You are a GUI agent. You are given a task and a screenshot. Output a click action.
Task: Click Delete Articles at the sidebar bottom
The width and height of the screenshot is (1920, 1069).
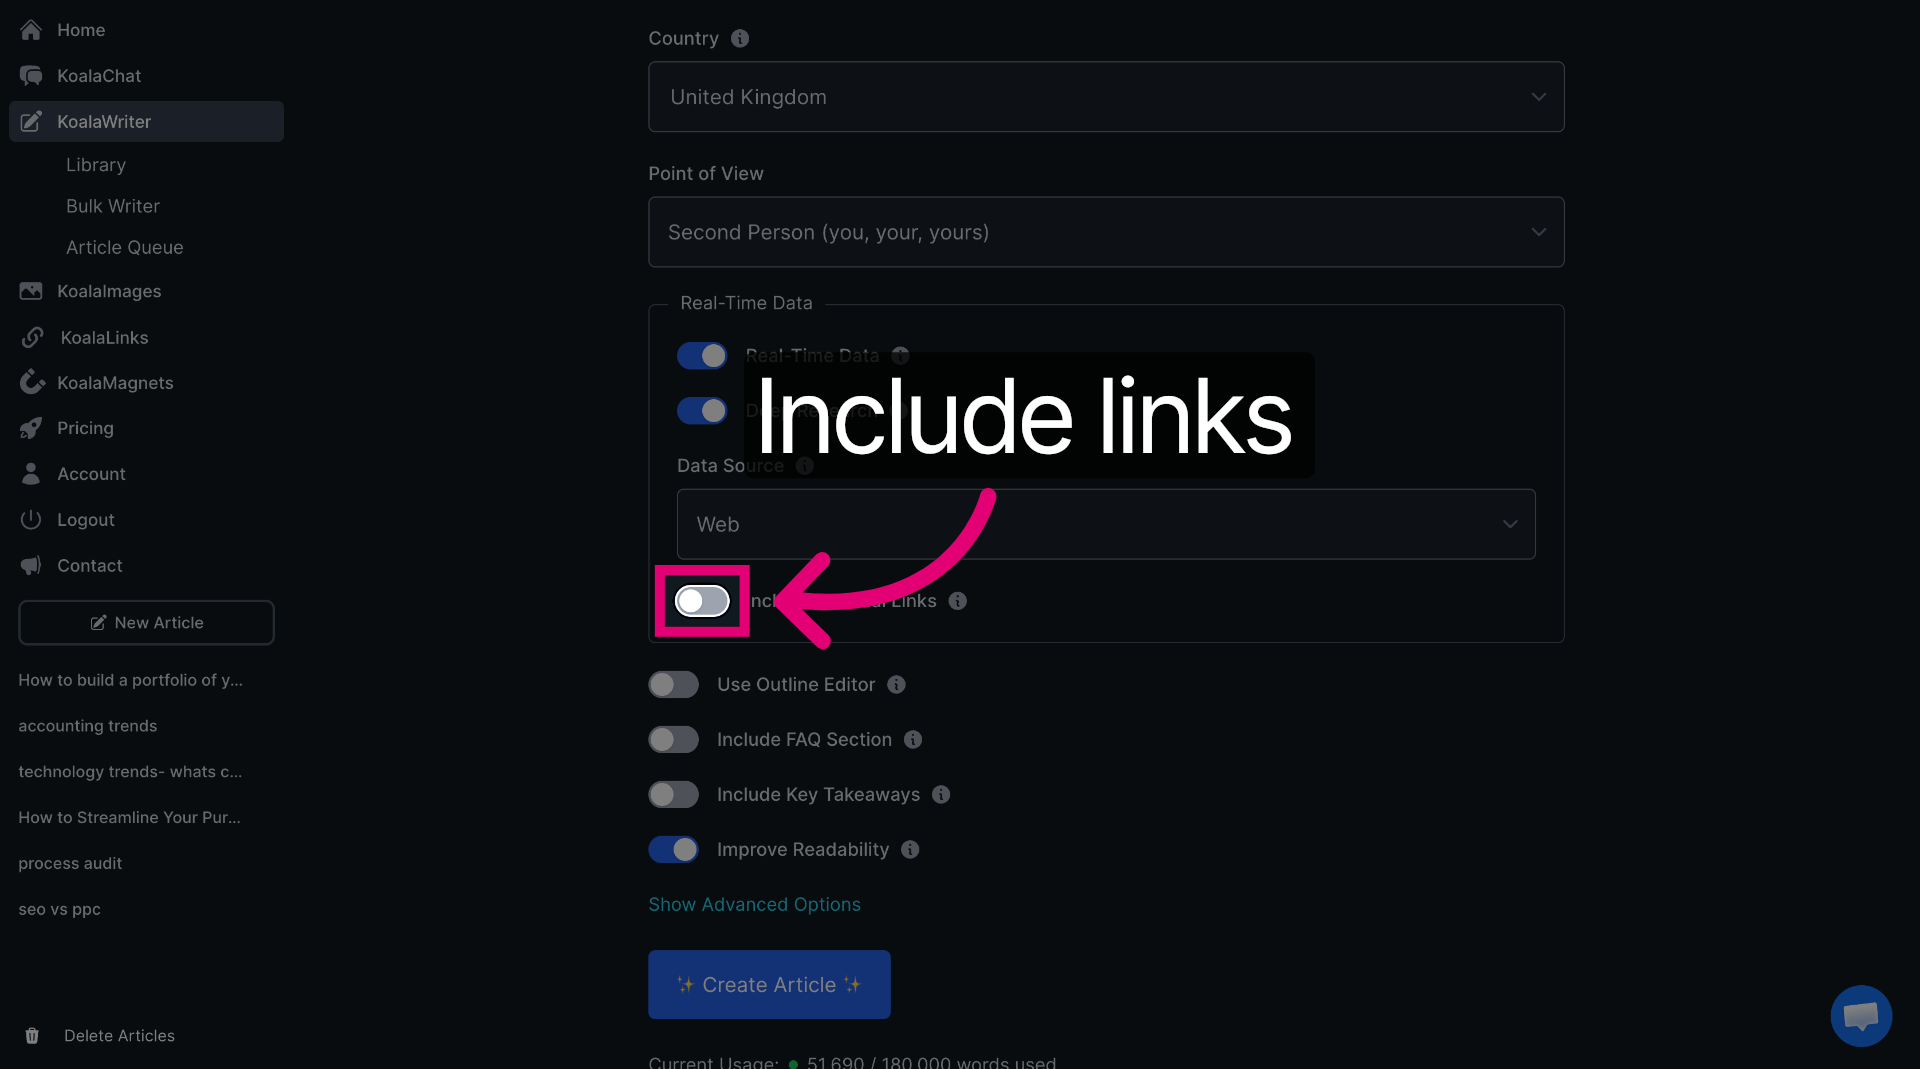(x=119, y=1036)
